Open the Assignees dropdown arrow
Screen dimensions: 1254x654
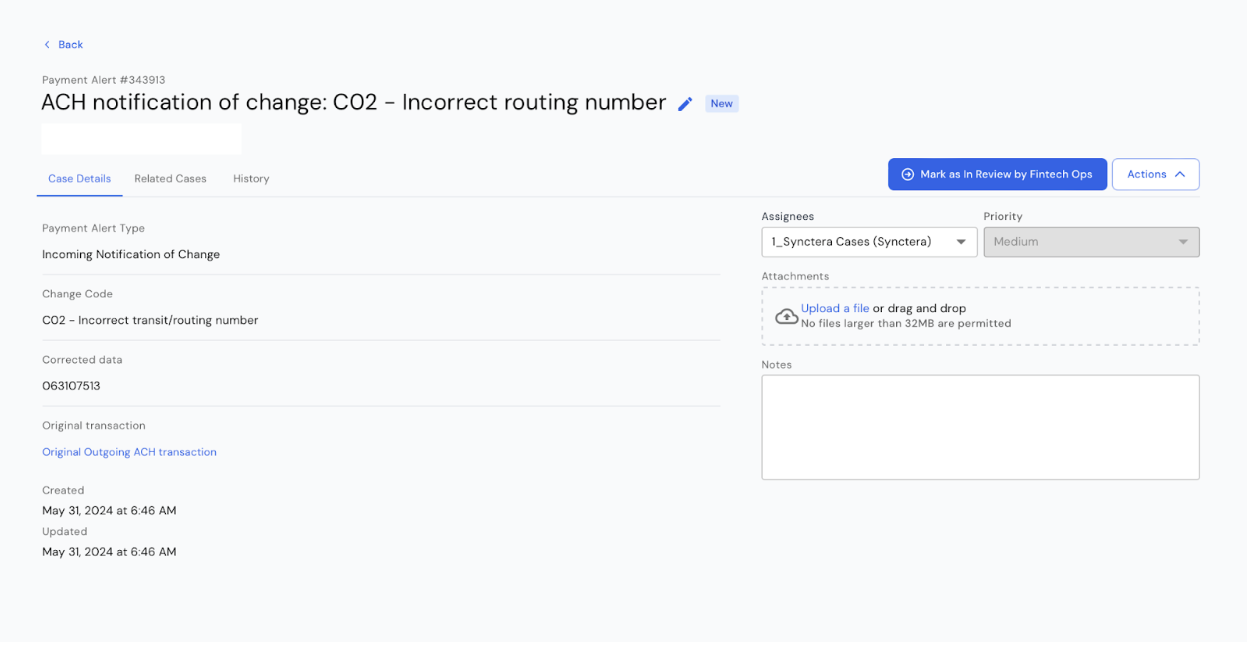point(961,242)
